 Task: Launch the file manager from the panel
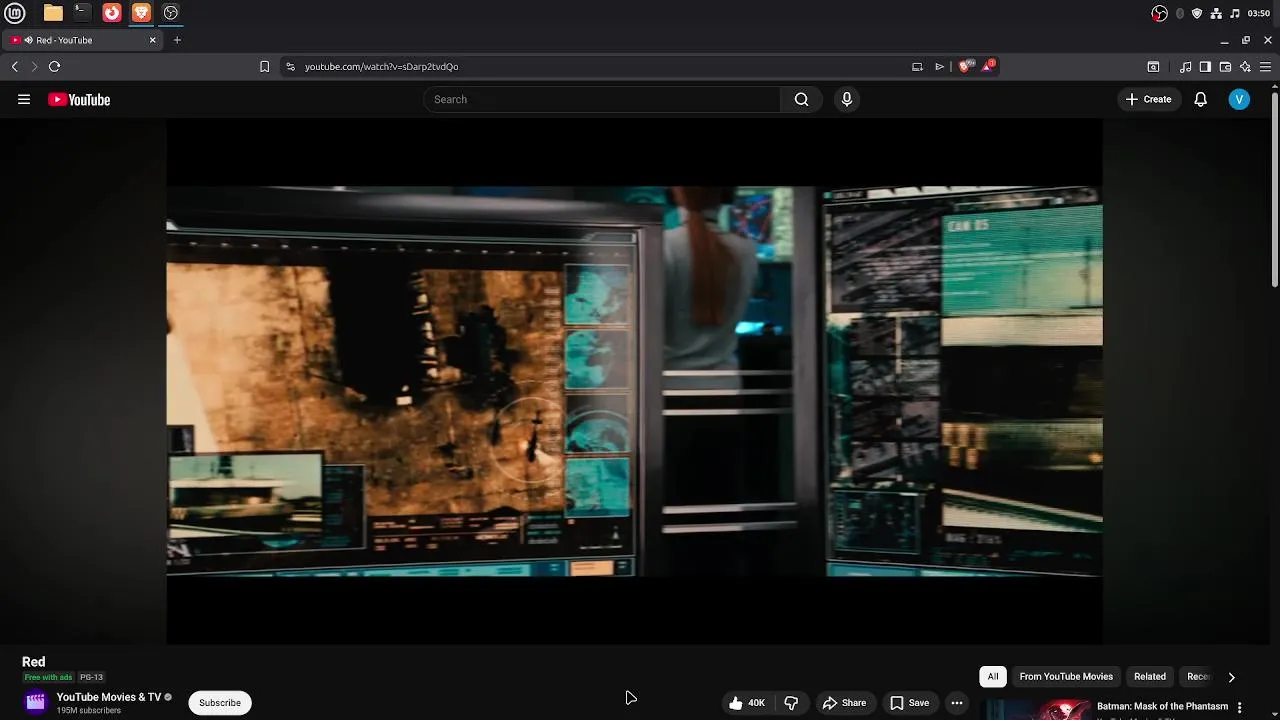click(x=53, y=13)
